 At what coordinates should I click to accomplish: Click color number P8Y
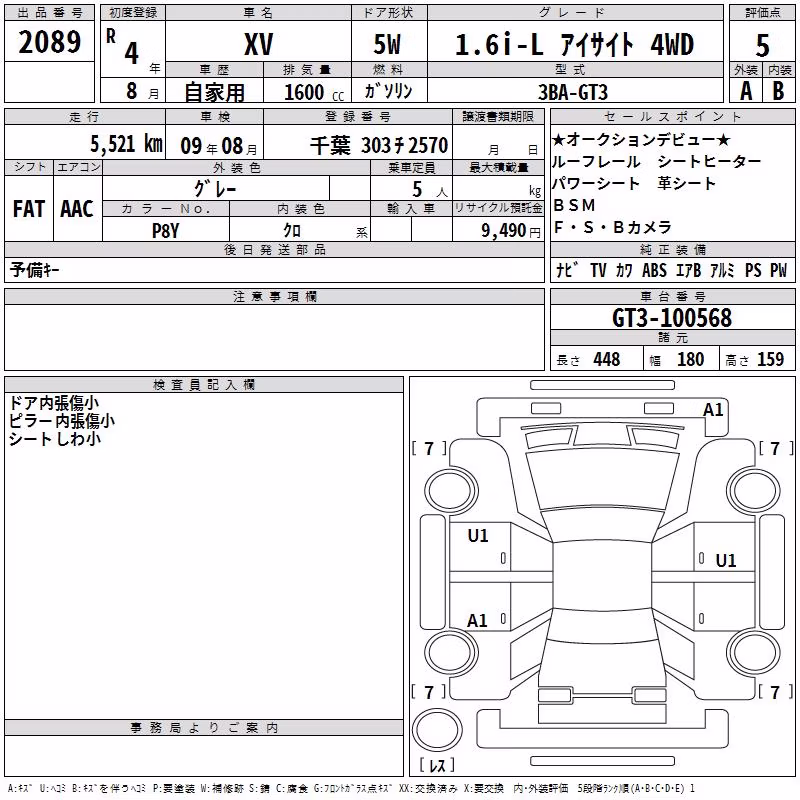point(165,231)
